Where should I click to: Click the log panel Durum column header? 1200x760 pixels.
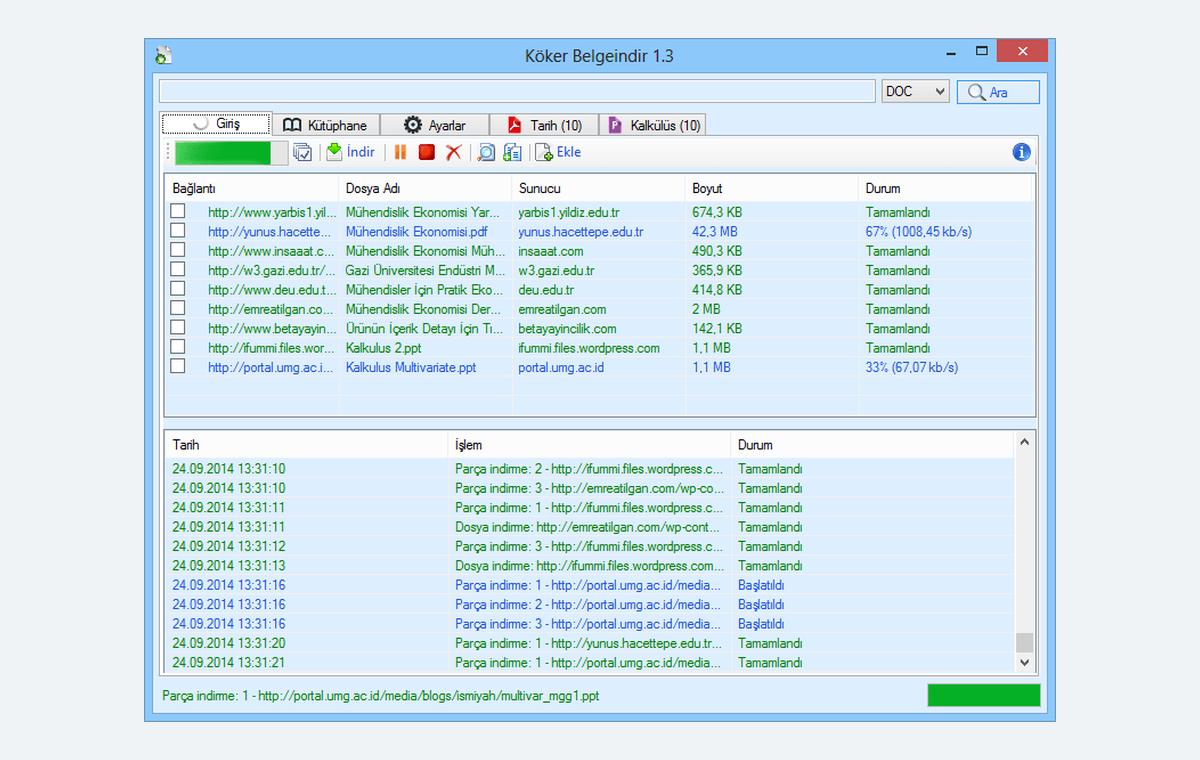(x=872, y=445)
